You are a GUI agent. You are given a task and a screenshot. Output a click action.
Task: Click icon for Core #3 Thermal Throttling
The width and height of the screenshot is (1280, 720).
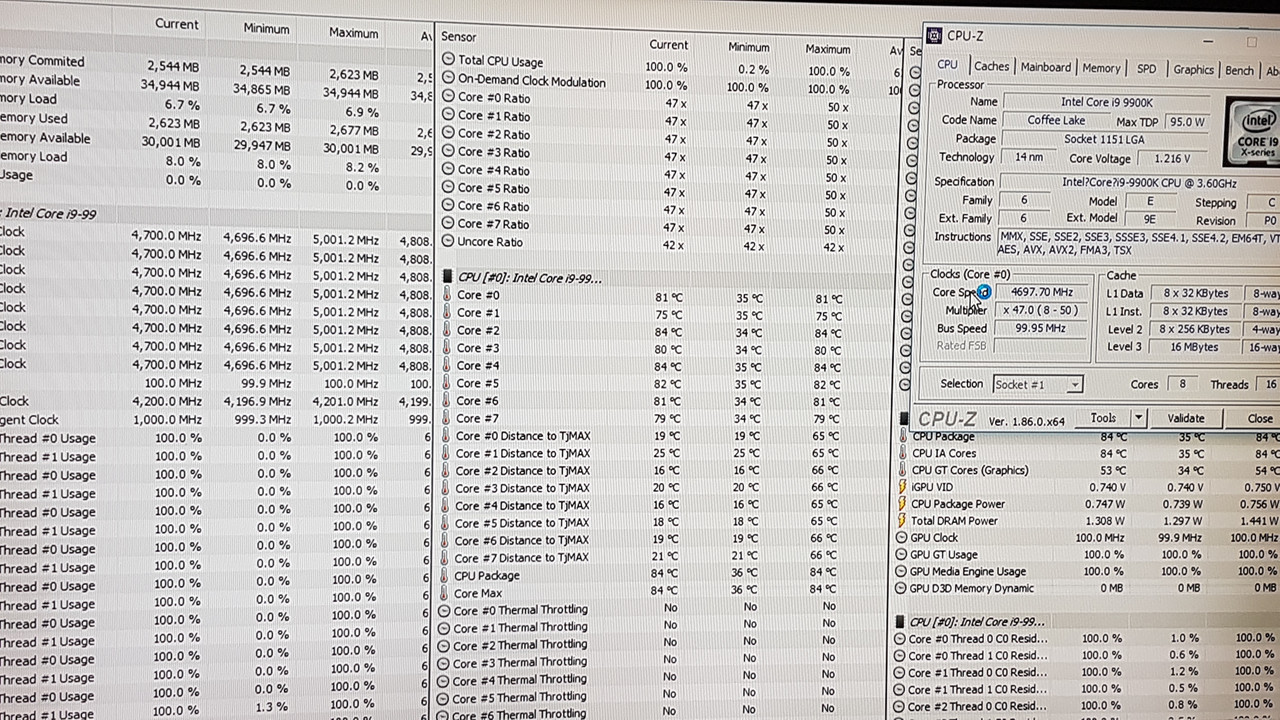pos(445,663)
